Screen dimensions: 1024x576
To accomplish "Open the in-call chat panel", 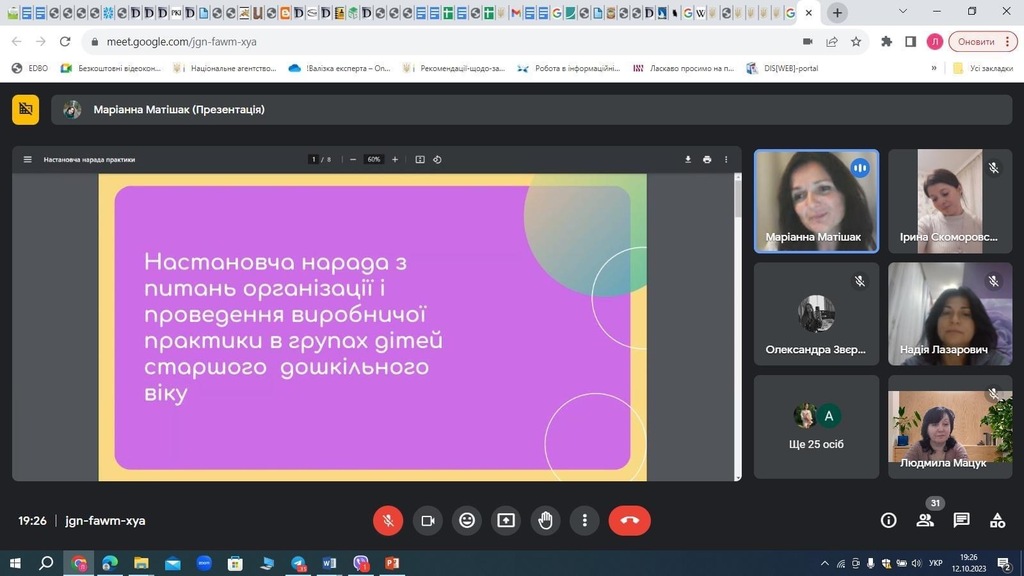I will point(961,520).
